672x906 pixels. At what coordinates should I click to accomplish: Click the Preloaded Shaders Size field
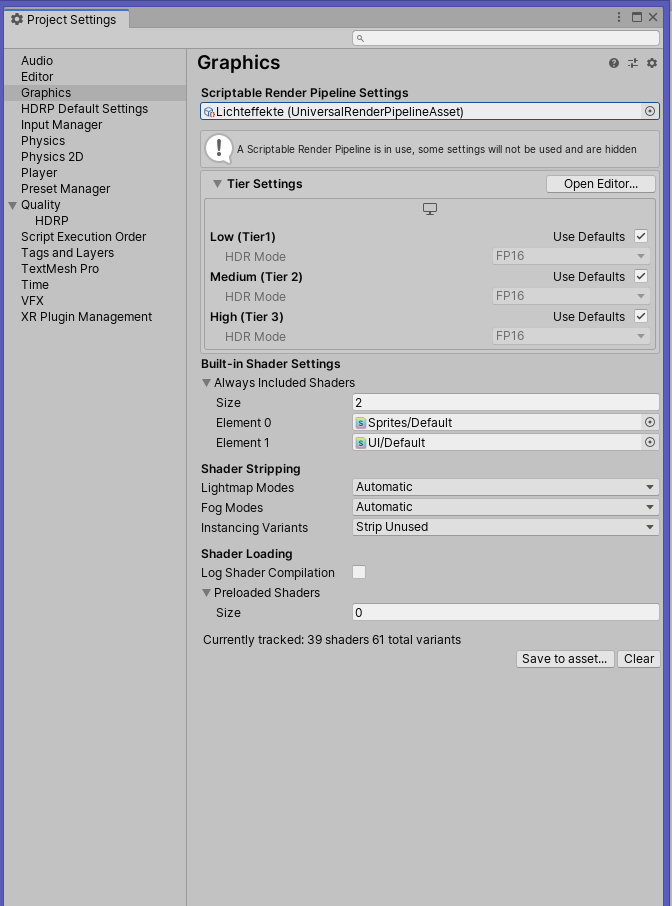click(x=506, y=613)
